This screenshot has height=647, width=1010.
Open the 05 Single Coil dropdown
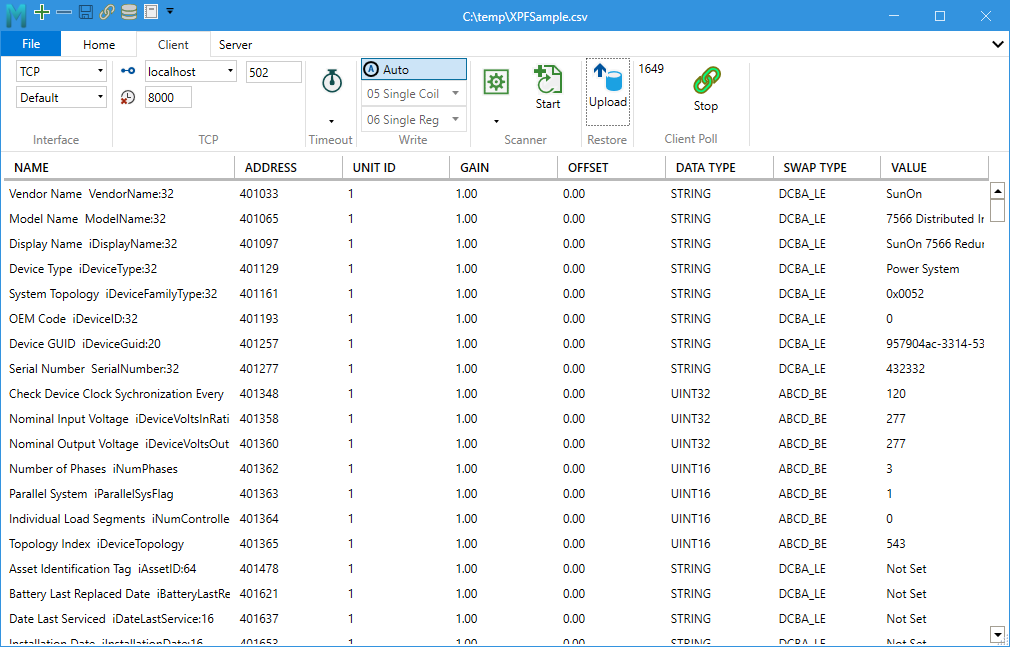click(414, 93)
